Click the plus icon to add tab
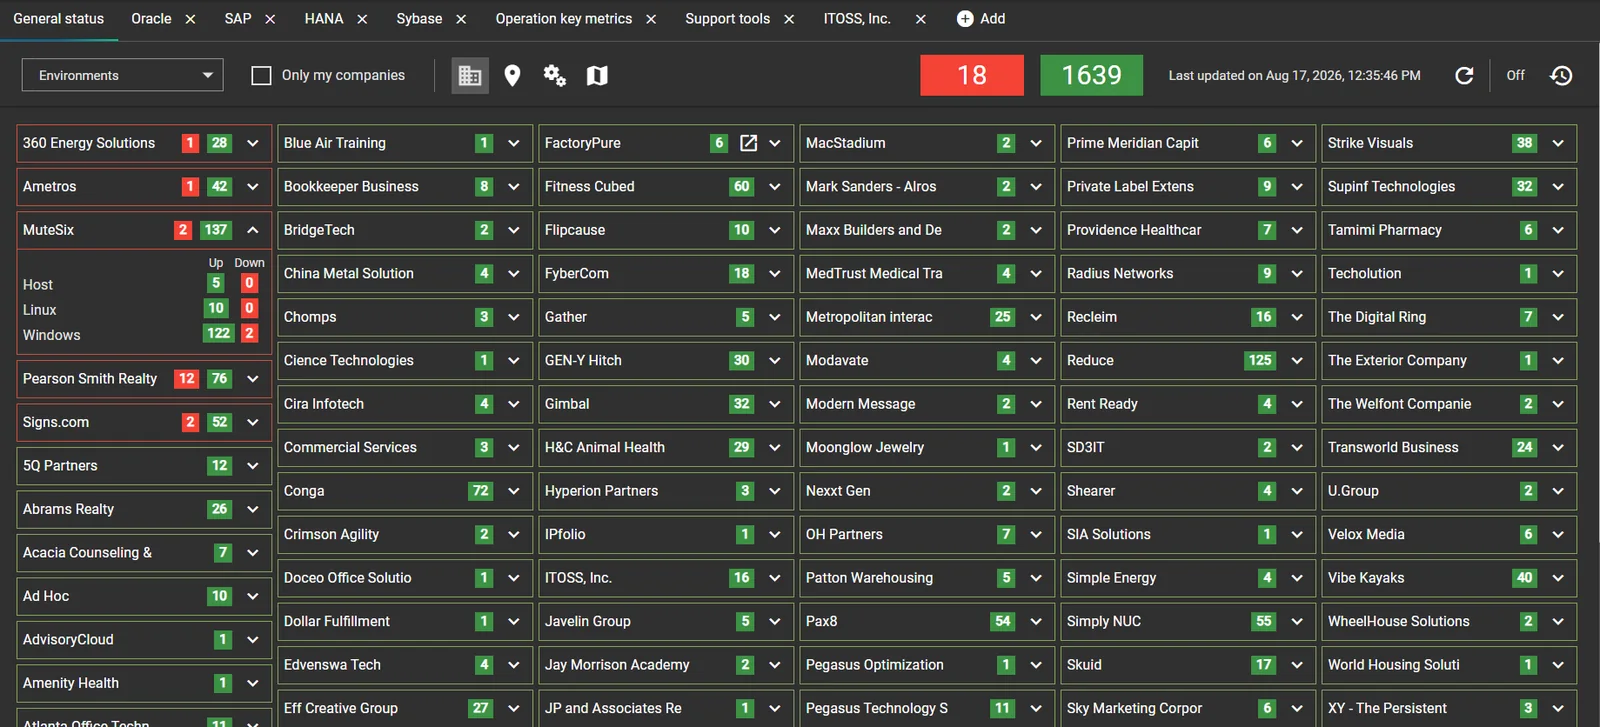 click(965, 19)
